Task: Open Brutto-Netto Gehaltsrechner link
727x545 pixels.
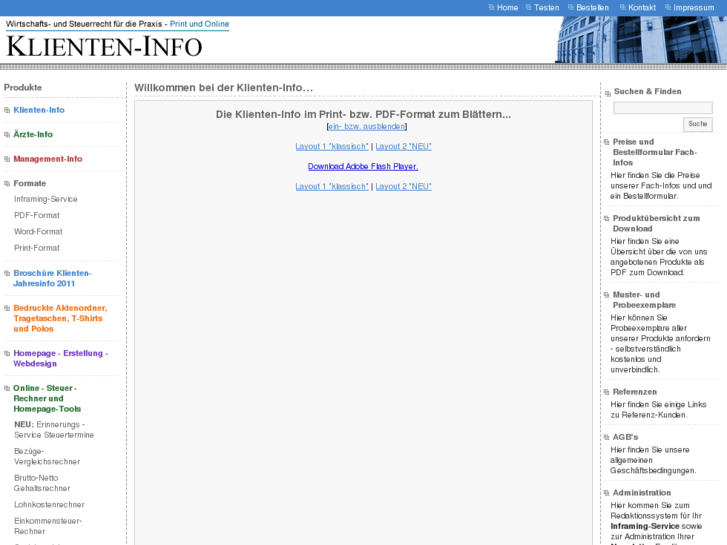Action: 42,483
